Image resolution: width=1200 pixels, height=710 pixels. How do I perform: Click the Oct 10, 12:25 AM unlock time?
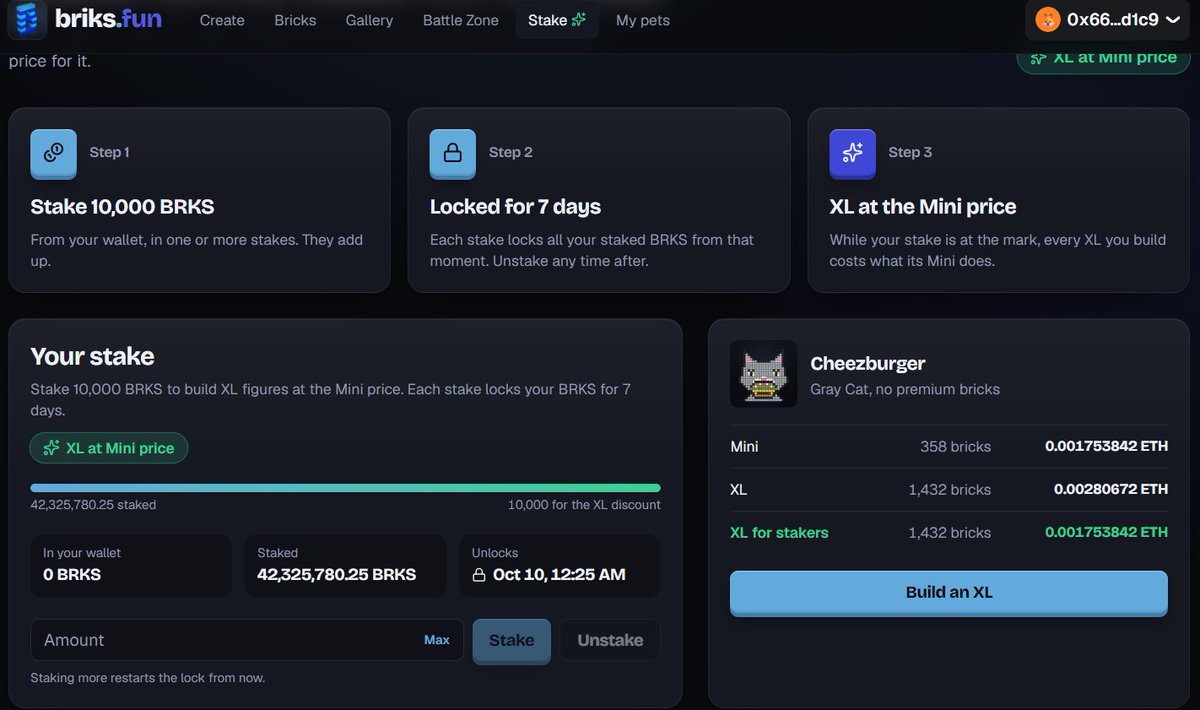pyautogui.click(x=559, y=575)
